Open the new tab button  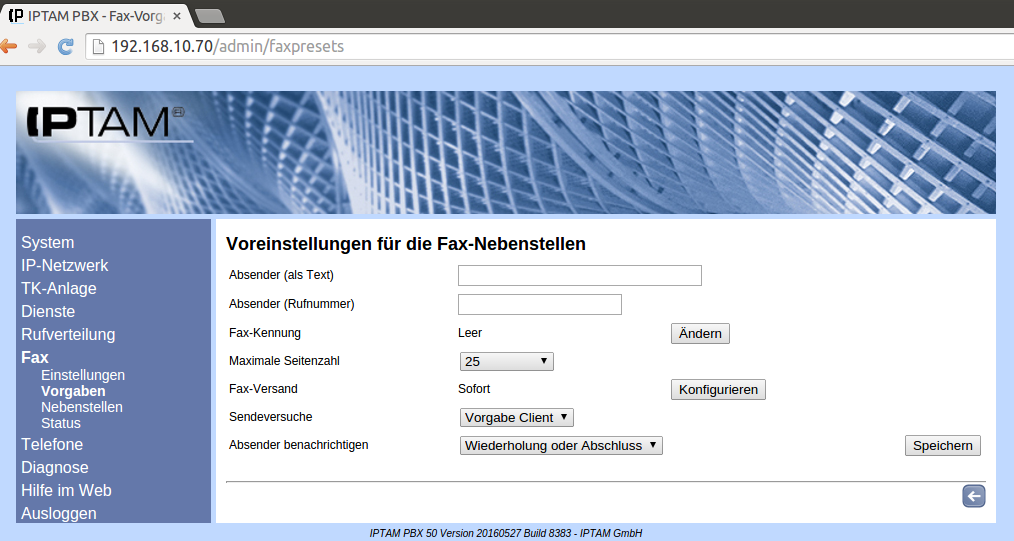coord(208,15)
